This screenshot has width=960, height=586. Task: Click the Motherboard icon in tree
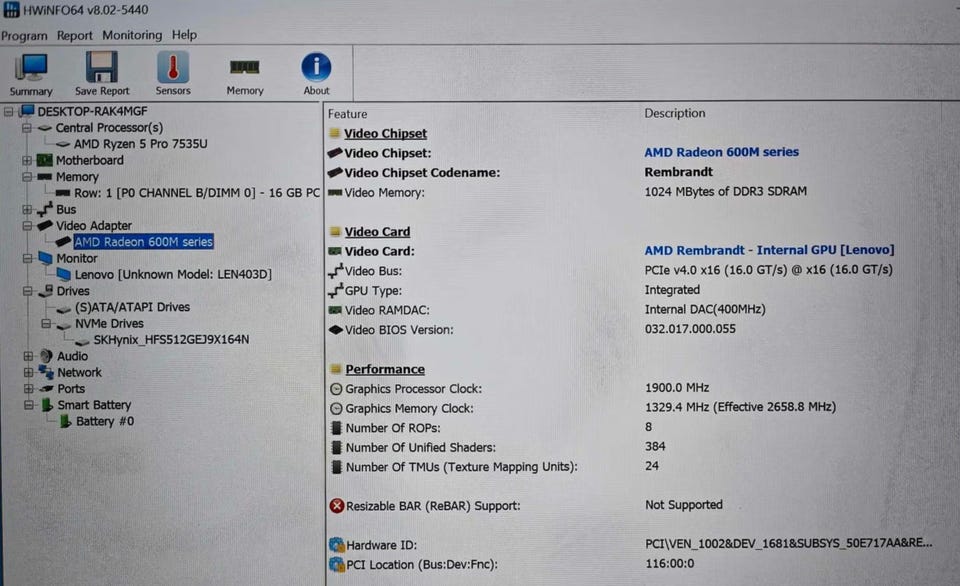[x=45, y=160]
